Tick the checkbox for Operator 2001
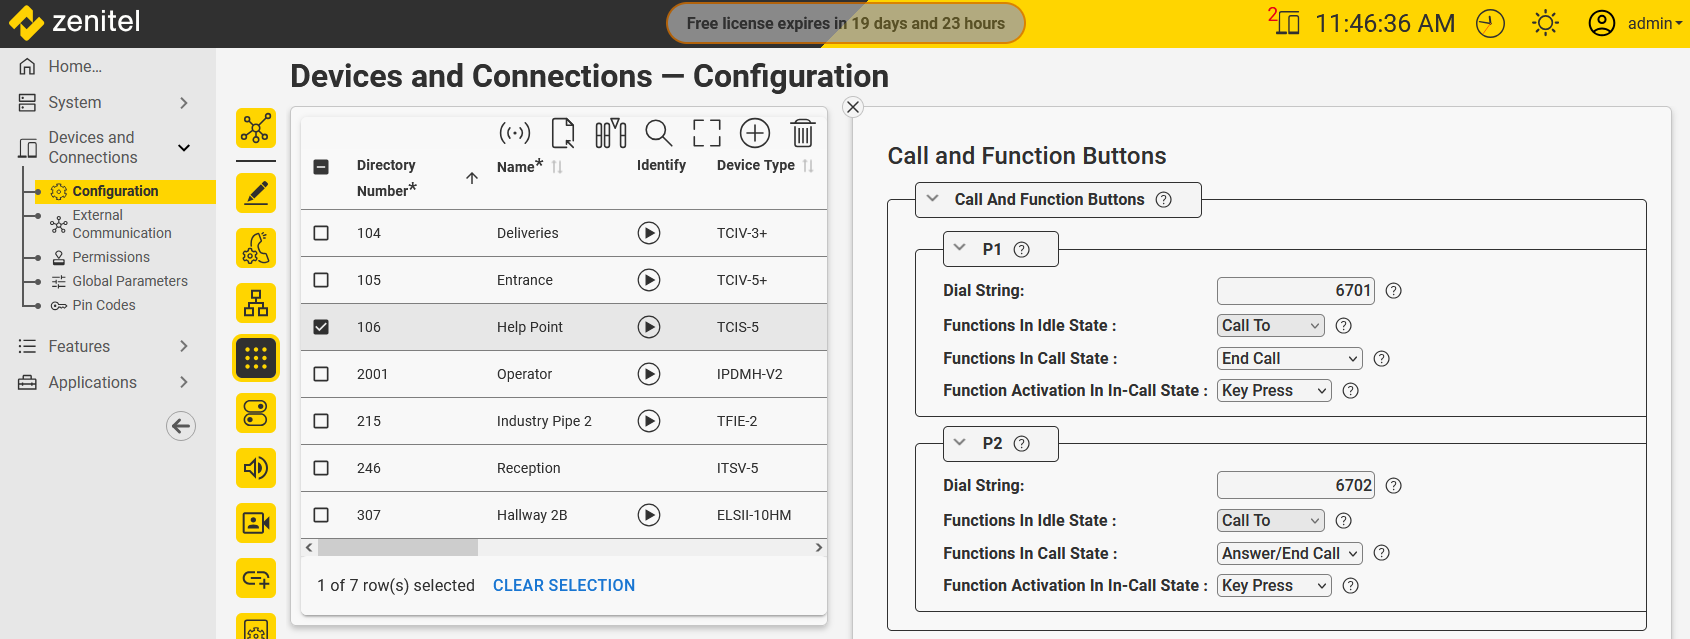The height and width of the screenshot is (639, 1690). pyautogui.click(x=321, y=374)
